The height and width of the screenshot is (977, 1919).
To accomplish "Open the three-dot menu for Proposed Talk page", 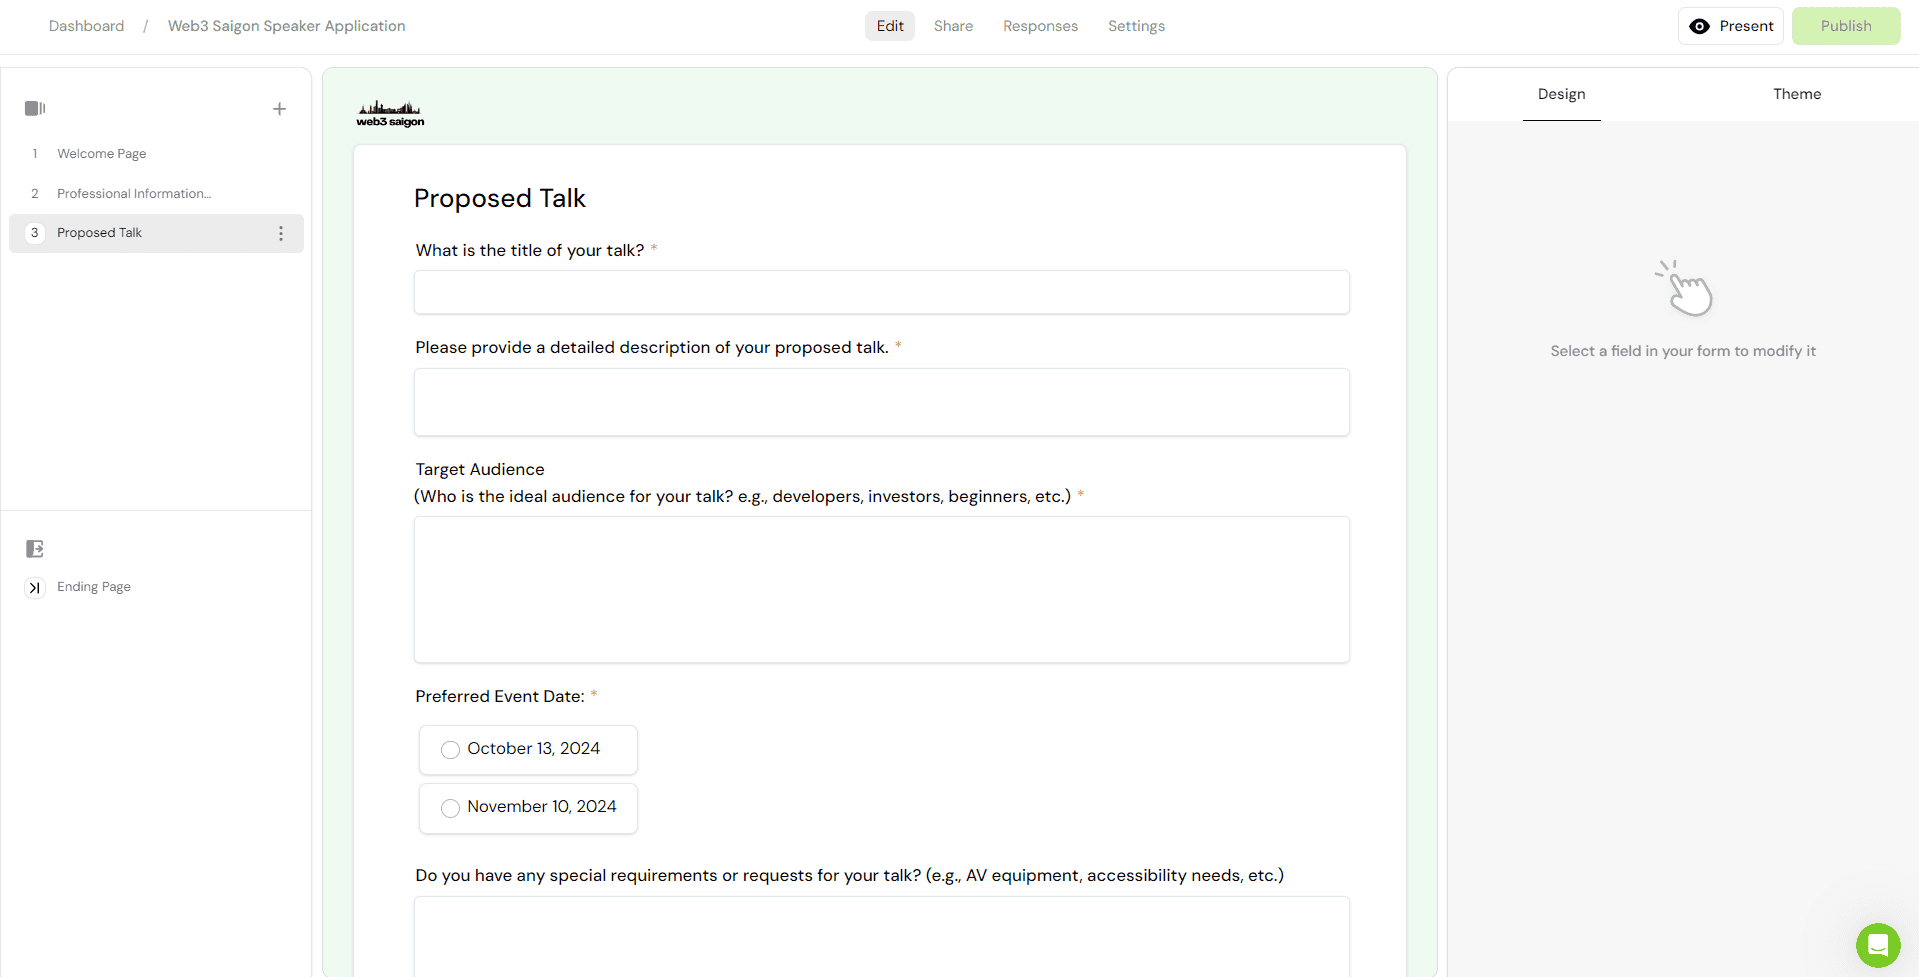I will pyautogui.click(x=281, y=233).
